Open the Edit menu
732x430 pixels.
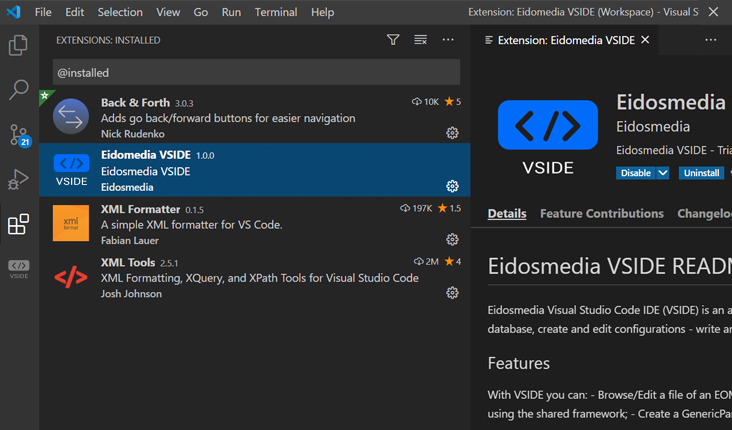(x=75, y=12)
